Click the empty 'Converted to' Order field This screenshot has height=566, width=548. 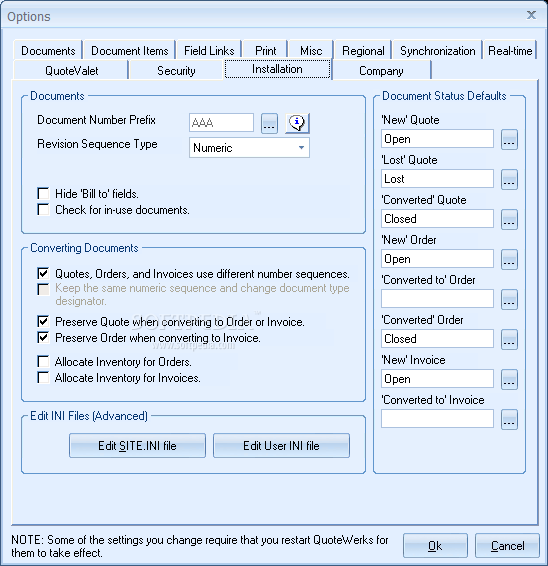(437, 299)
